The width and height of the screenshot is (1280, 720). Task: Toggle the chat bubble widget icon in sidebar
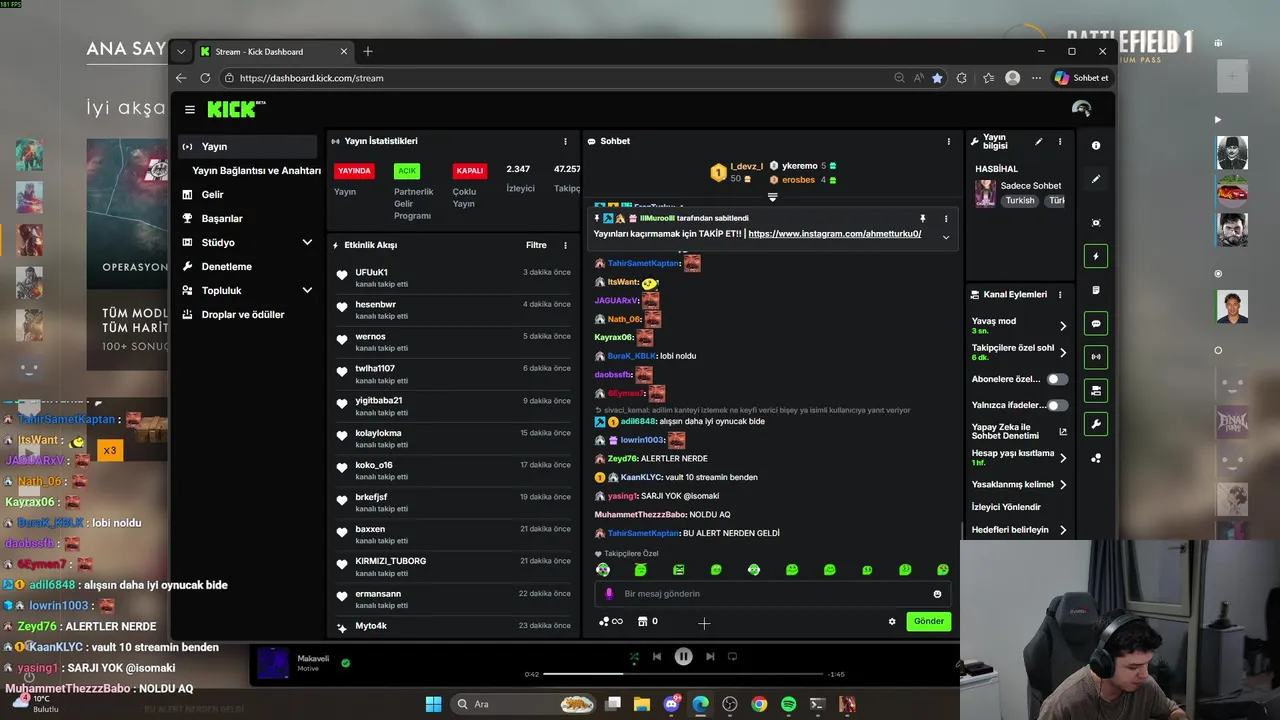point(1096,324)
